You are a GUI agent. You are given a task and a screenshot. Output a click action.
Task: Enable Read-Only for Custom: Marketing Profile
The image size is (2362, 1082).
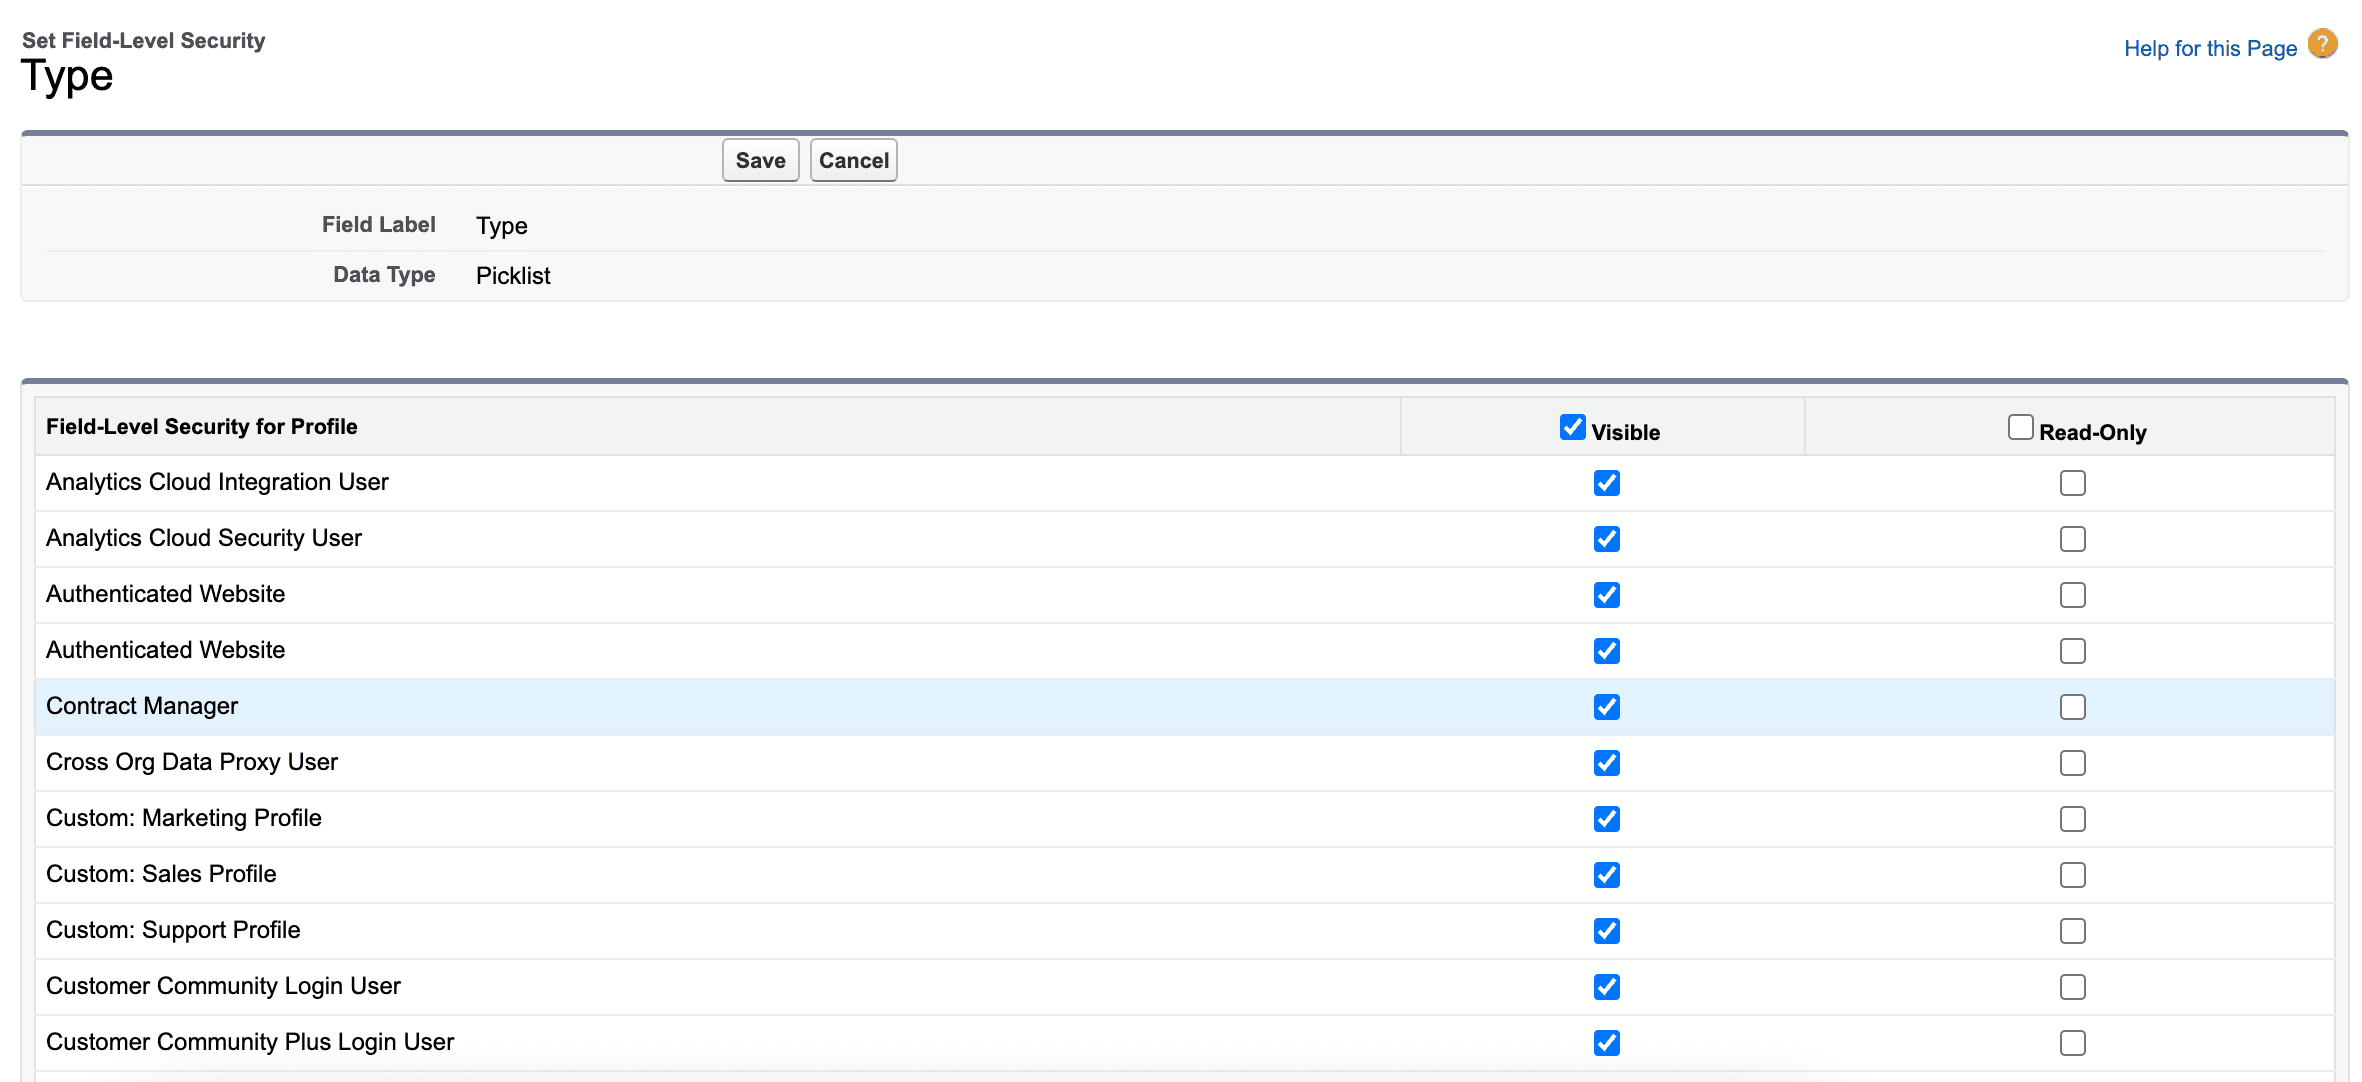tap(2072, 819)
